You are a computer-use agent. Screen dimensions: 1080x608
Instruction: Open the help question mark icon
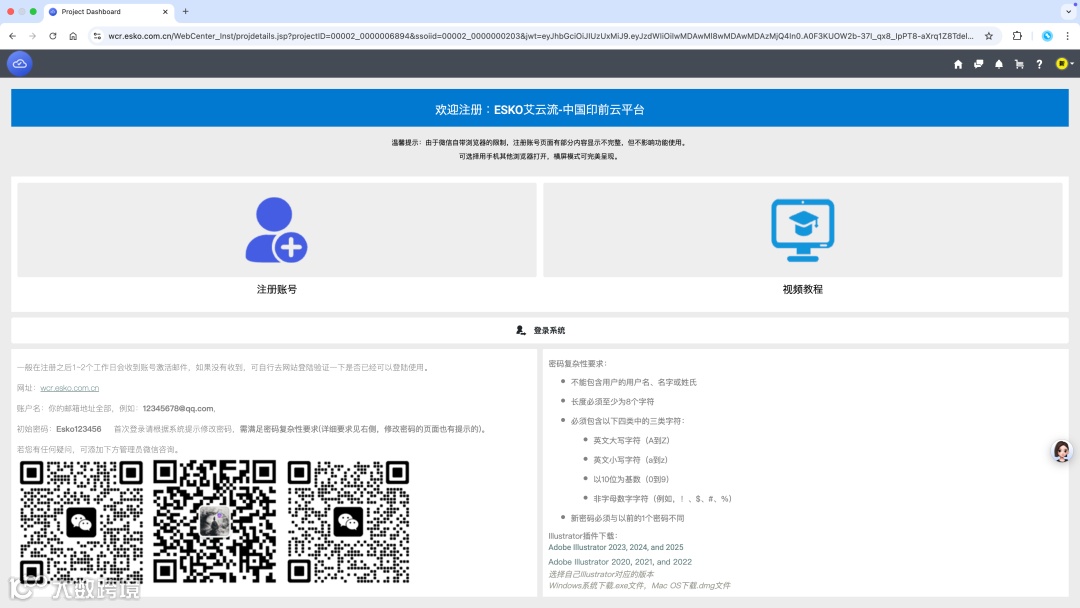(x=1039, y=64)
